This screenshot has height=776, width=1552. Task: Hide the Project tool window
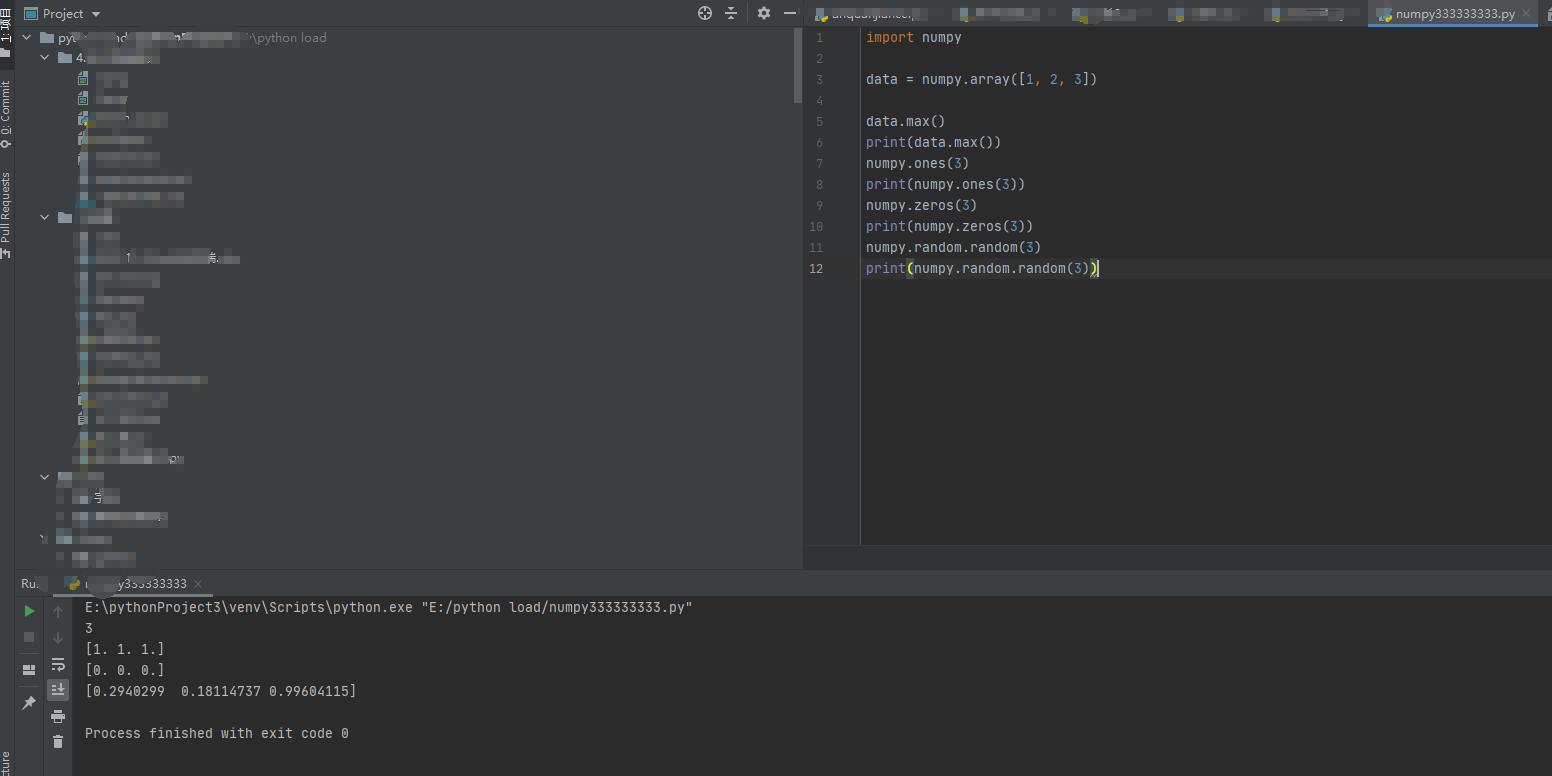tap(790, 13)
